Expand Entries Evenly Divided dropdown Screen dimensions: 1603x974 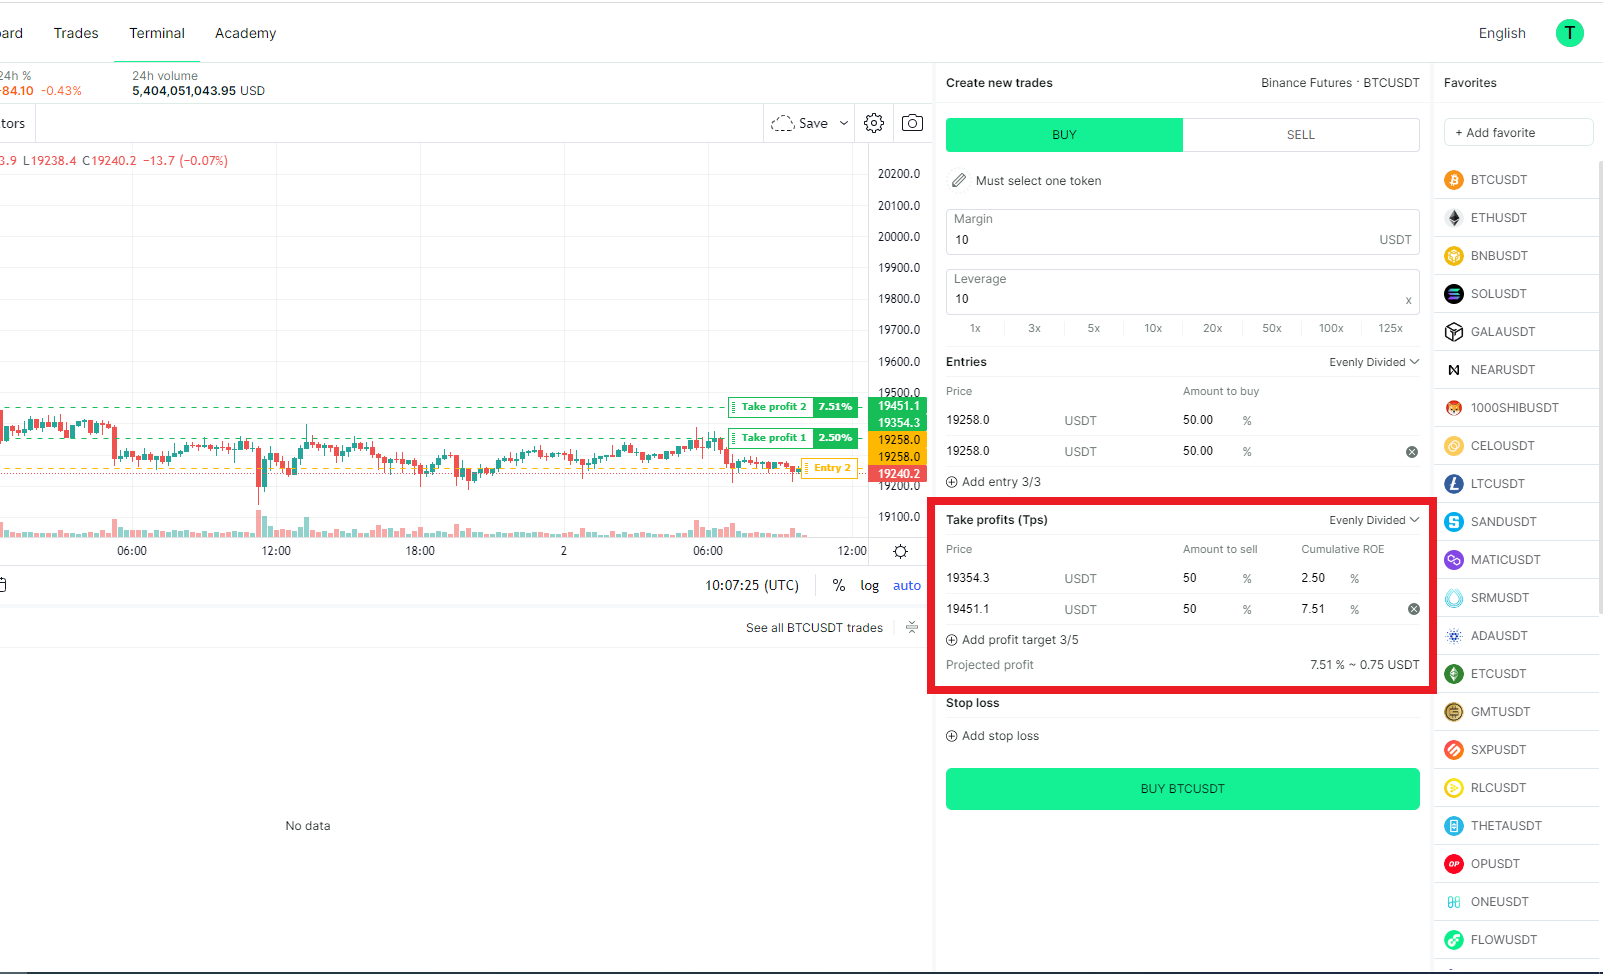[x=1374, y=362]
